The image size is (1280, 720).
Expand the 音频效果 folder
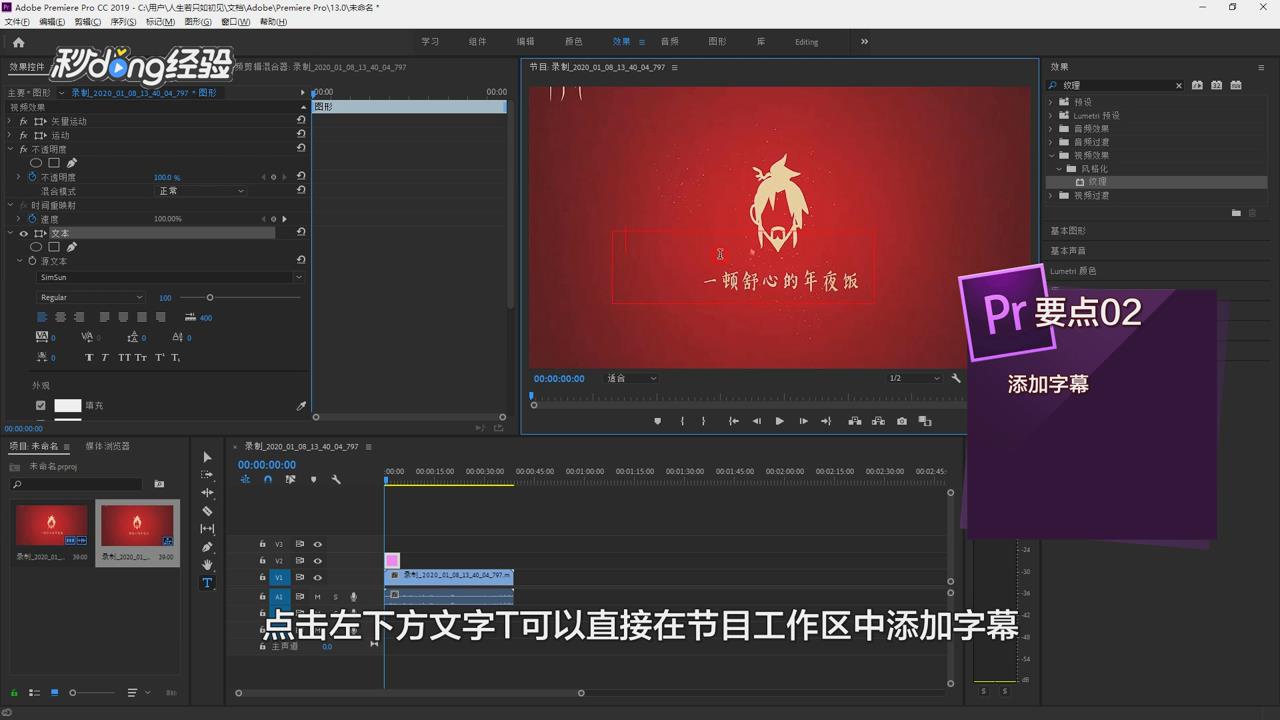point(1051,129)
